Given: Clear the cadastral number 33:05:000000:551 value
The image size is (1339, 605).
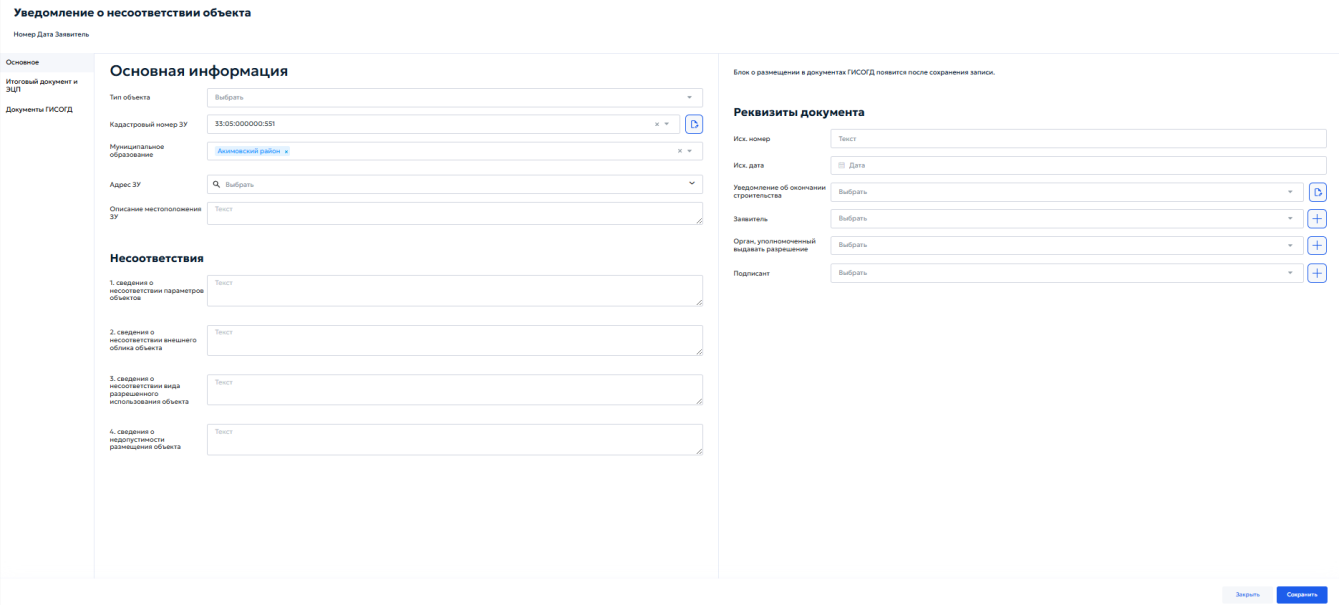Looking at the screenshot, I should point(657,124).
